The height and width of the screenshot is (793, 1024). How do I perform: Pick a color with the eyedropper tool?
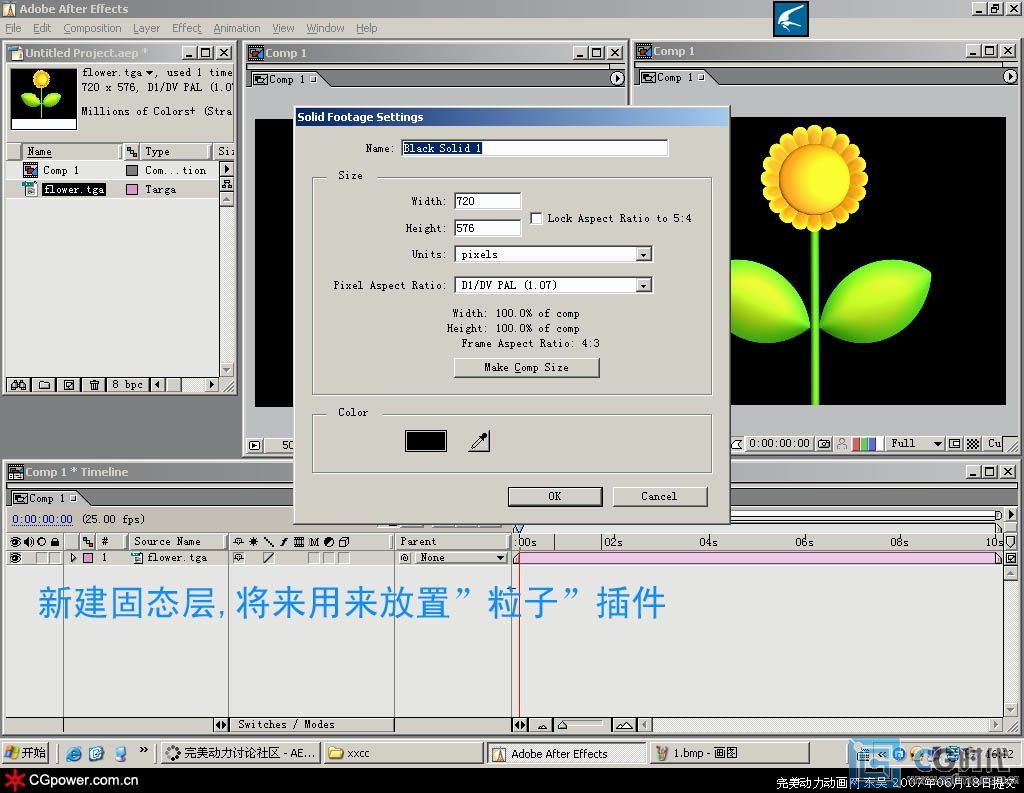pyautogui.click(x=479, y=441)
